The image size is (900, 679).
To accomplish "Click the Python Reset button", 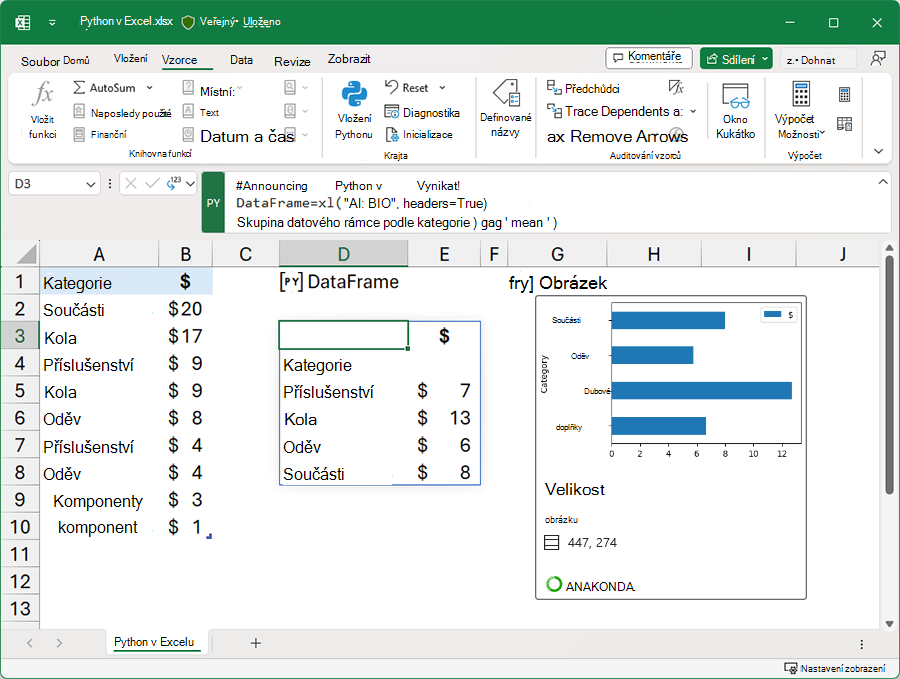I will [407, 88].
